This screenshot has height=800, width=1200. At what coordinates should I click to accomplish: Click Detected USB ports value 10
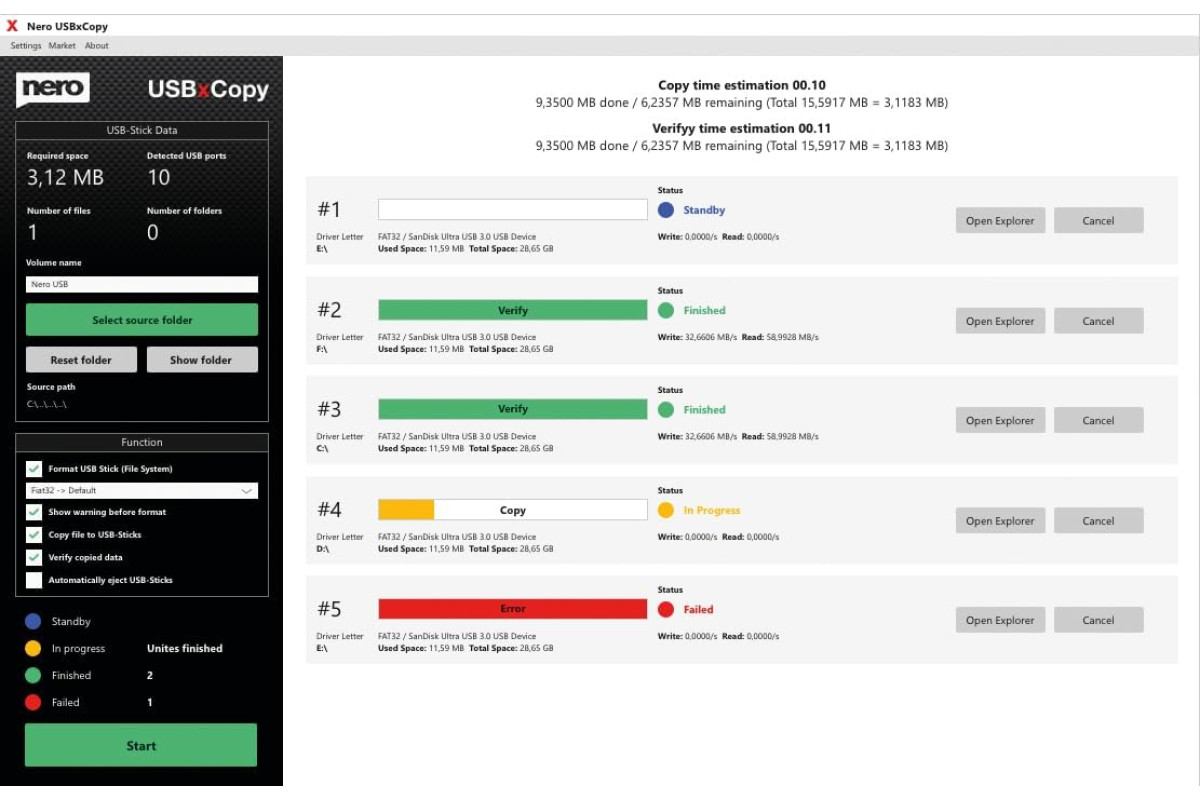coord(159,178)
